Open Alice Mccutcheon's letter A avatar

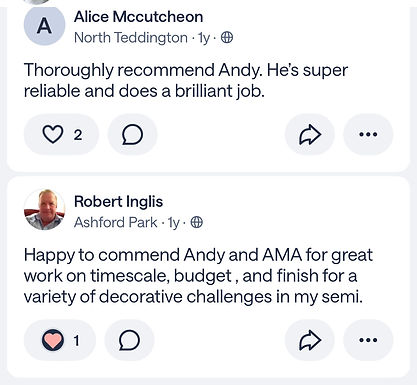(44, 25)
